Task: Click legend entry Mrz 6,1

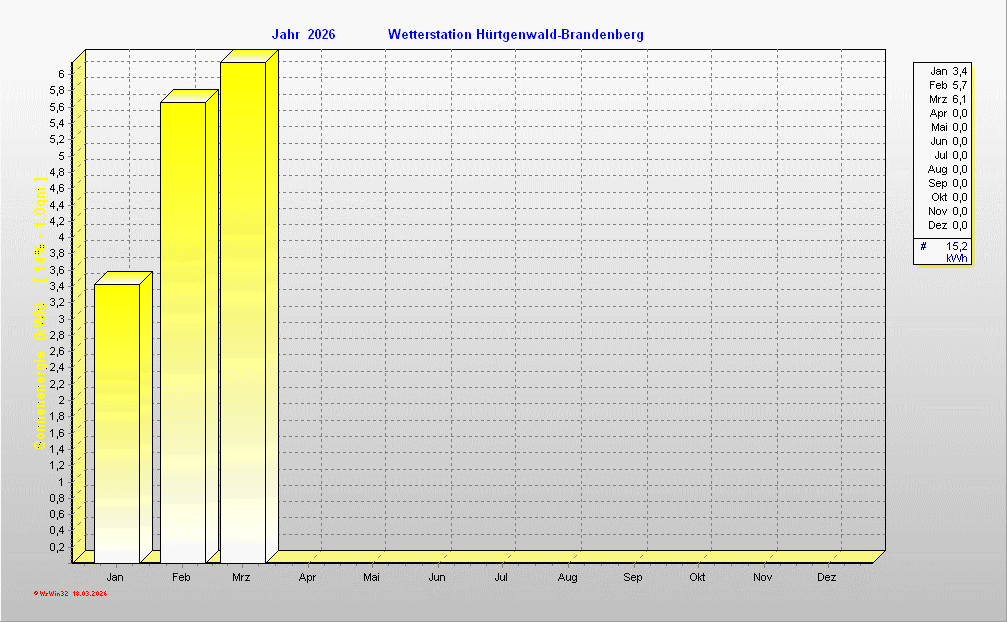Action: 948,99
